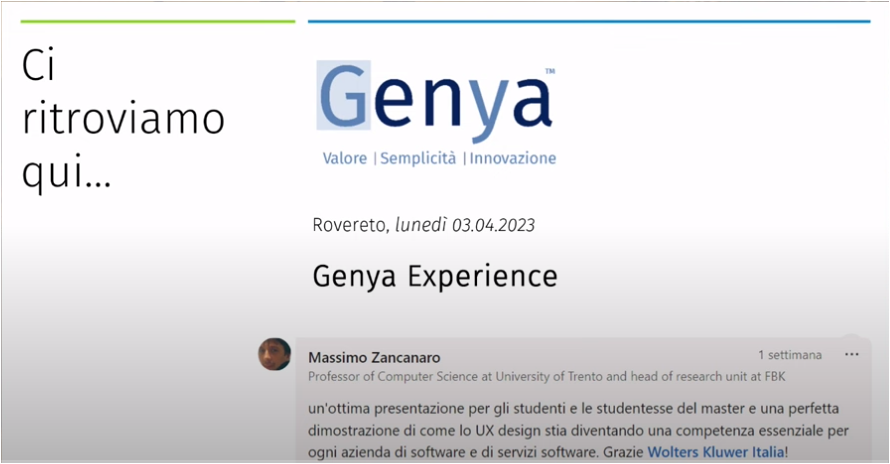
Task: Click Massimo Zancanaro's profile picture
Action: pos(275,354)
